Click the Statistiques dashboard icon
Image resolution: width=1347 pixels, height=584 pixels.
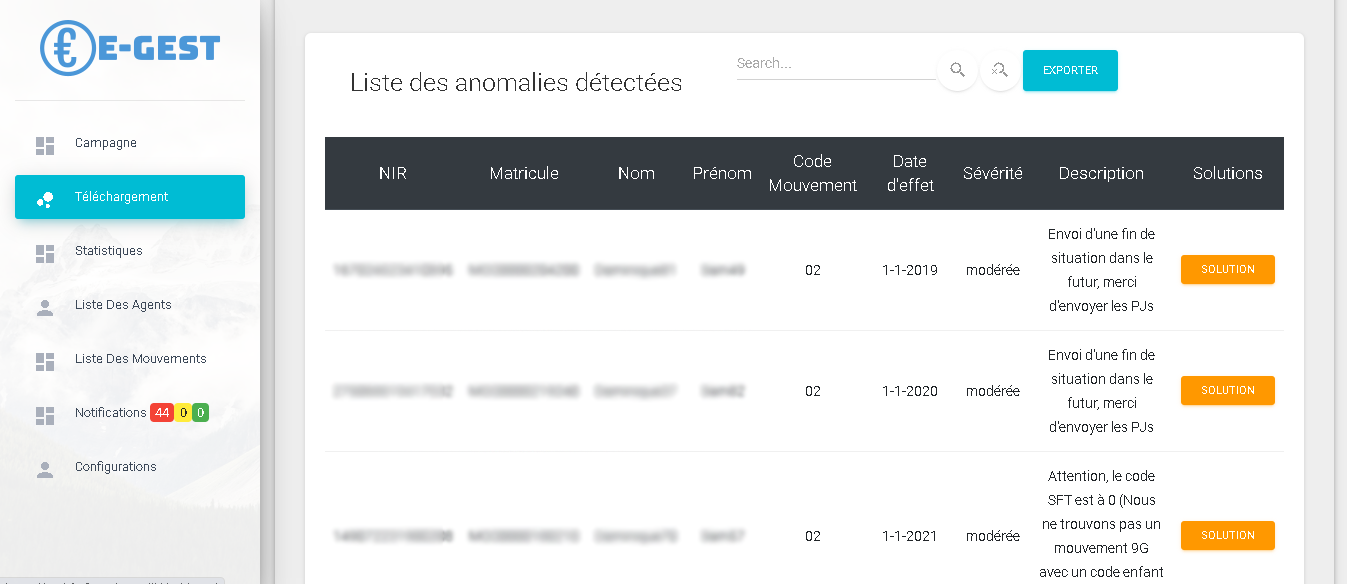coord(45,253)
